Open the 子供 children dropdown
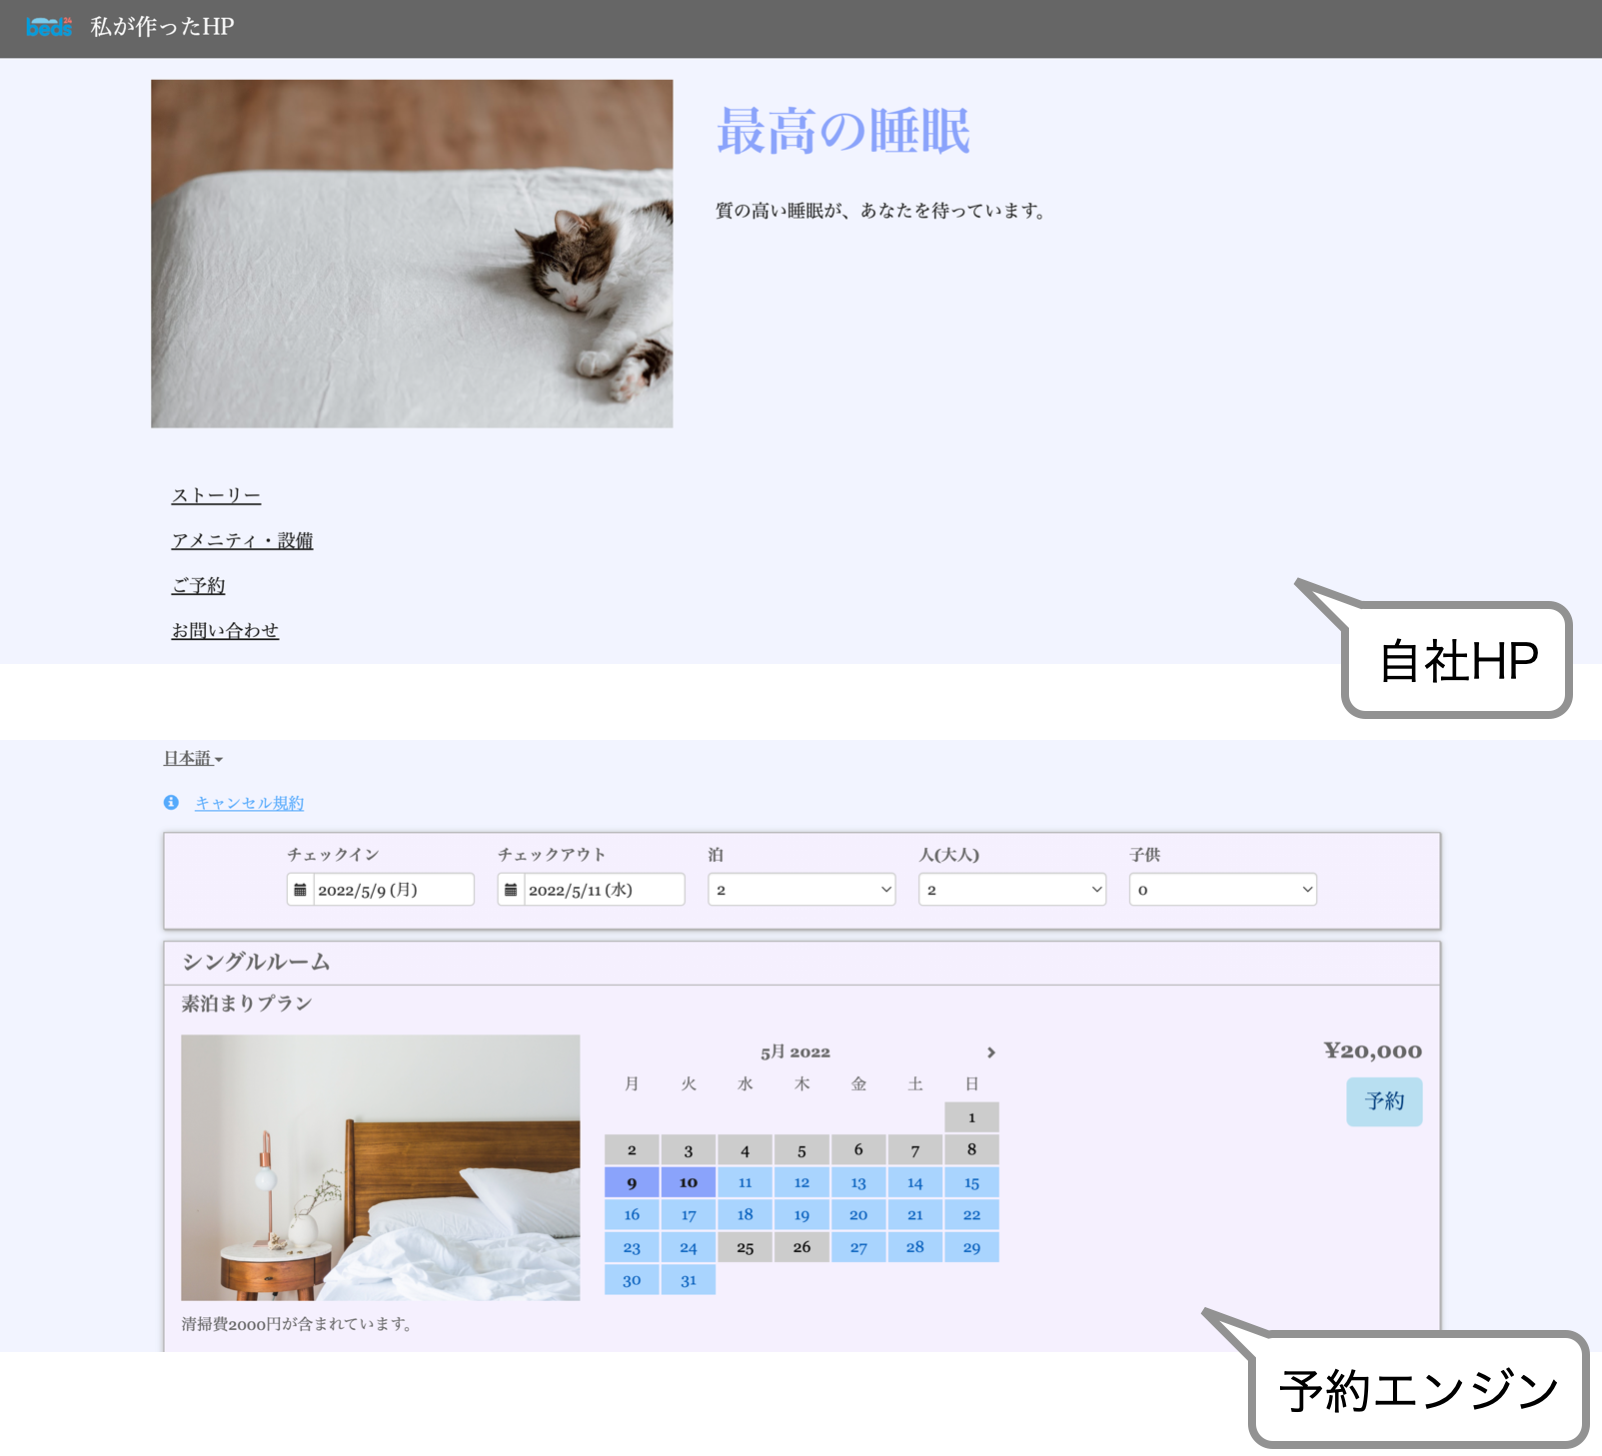This screenshot has height=1456, width=1602. click(1222, 890)
